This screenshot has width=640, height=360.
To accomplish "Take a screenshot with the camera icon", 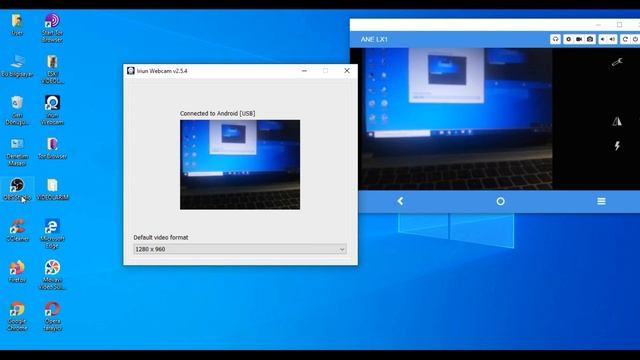I will click(590, 39).
